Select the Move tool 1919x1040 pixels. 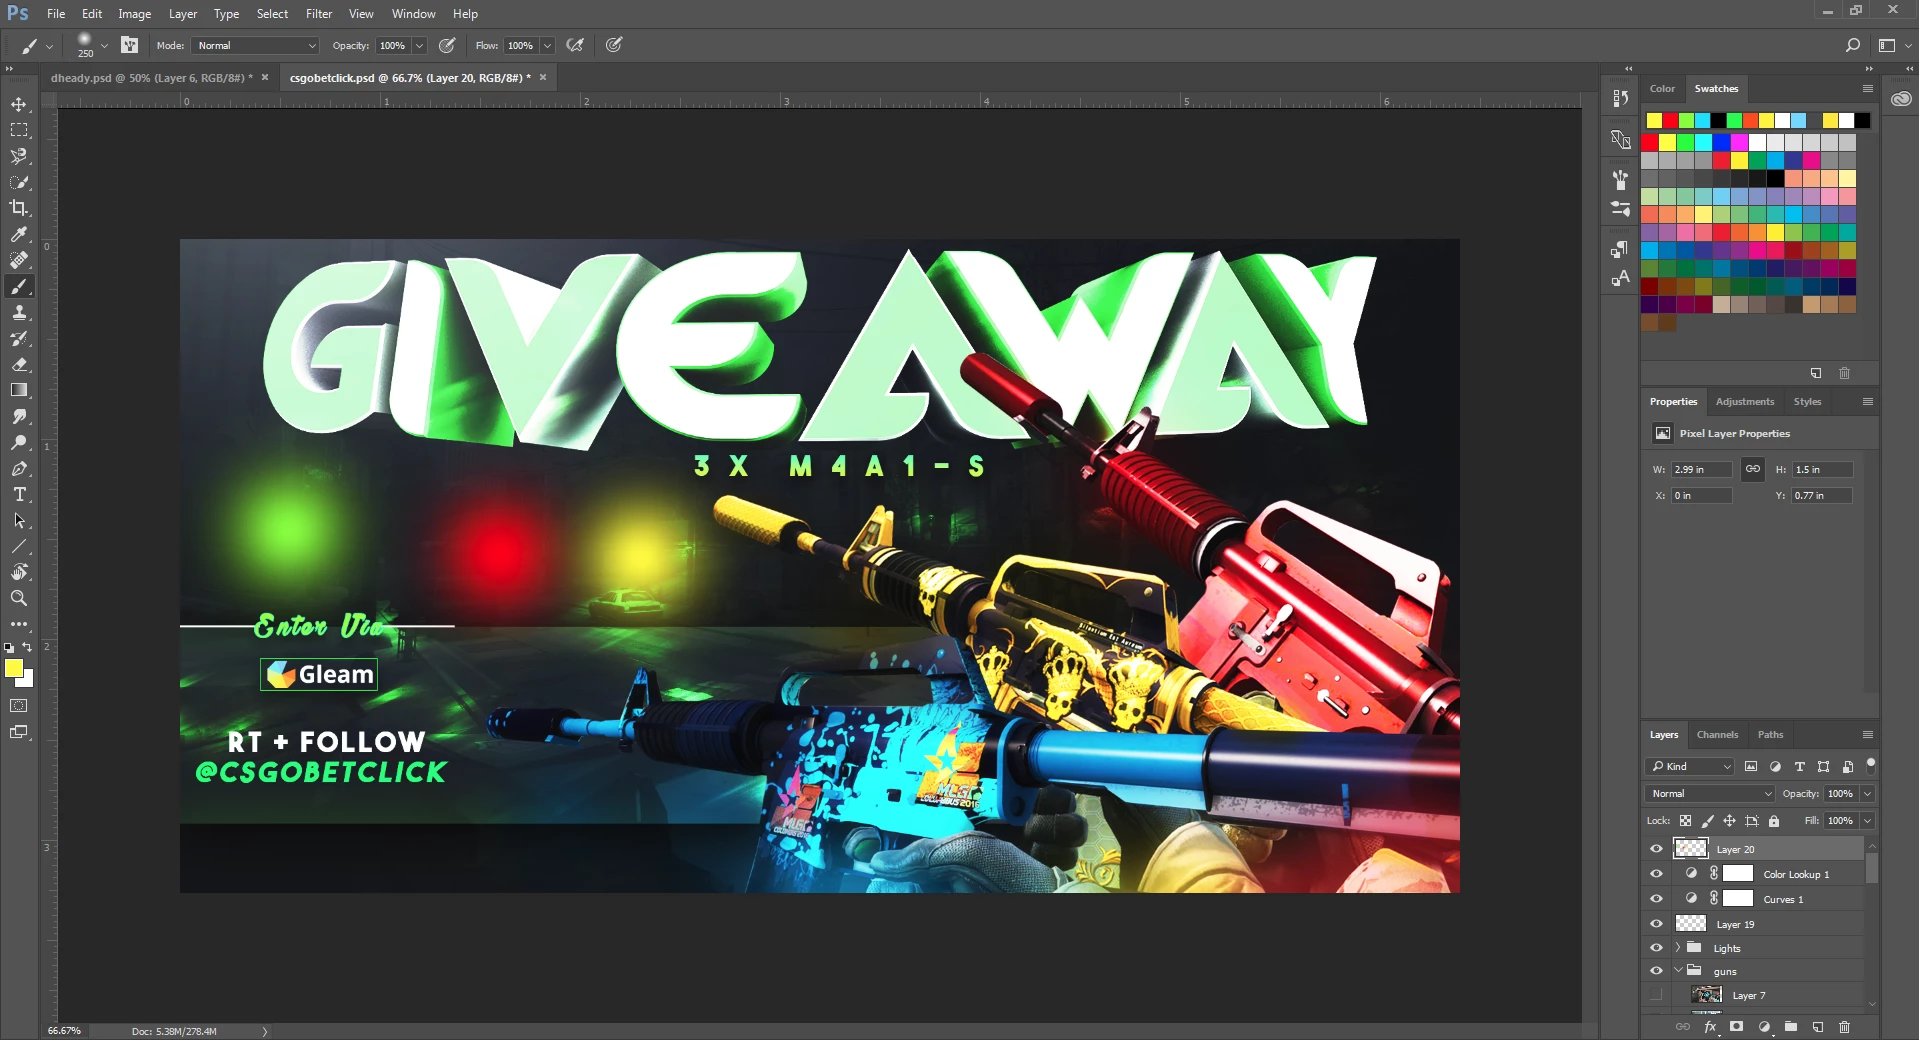[x=19, y=104]
